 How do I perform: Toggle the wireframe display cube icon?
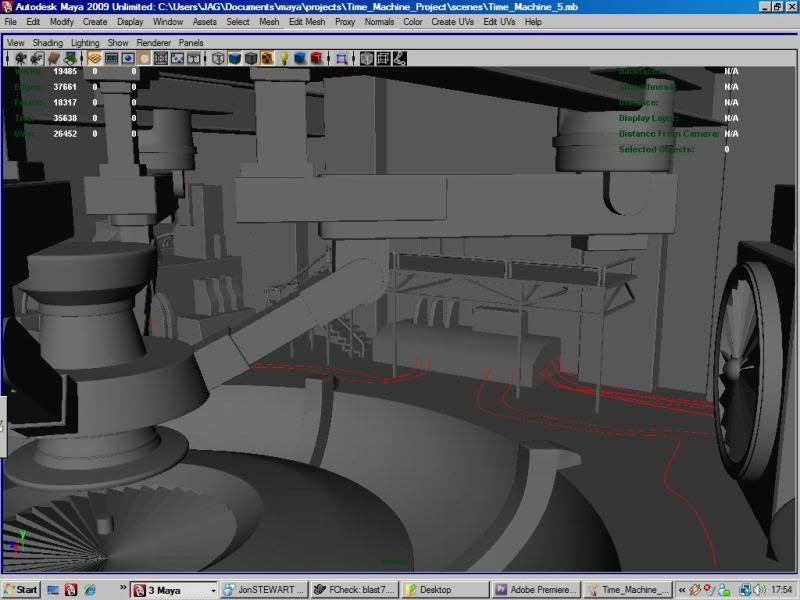pyautogui.click(x=219, y=58)
